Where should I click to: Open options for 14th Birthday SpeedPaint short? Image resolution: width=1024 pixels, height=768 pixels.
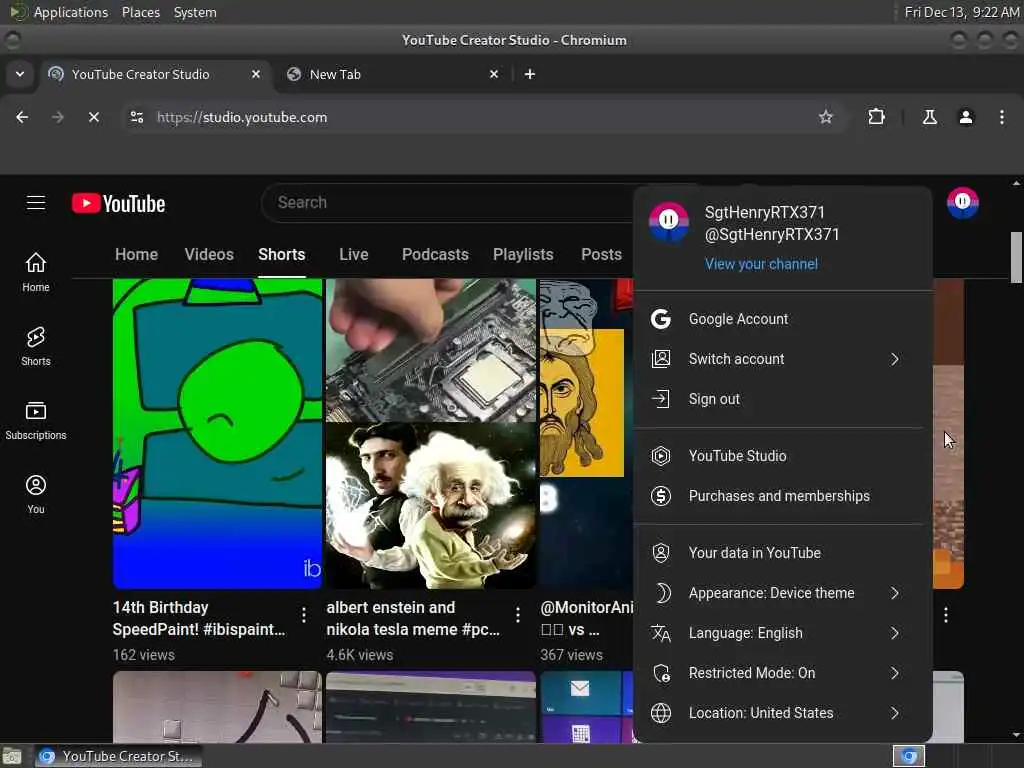point(304,615)
